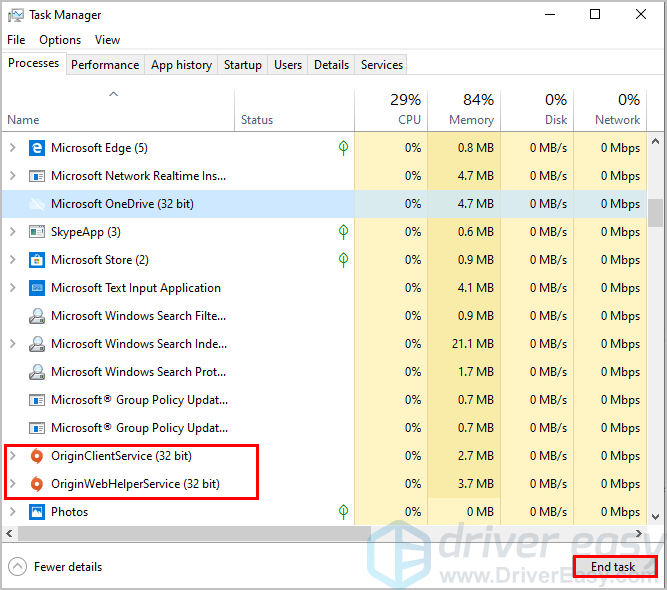This screenshot has height=590, width=667.
Task: Expand the OriginClientService process group
Action: click(13, 456)
